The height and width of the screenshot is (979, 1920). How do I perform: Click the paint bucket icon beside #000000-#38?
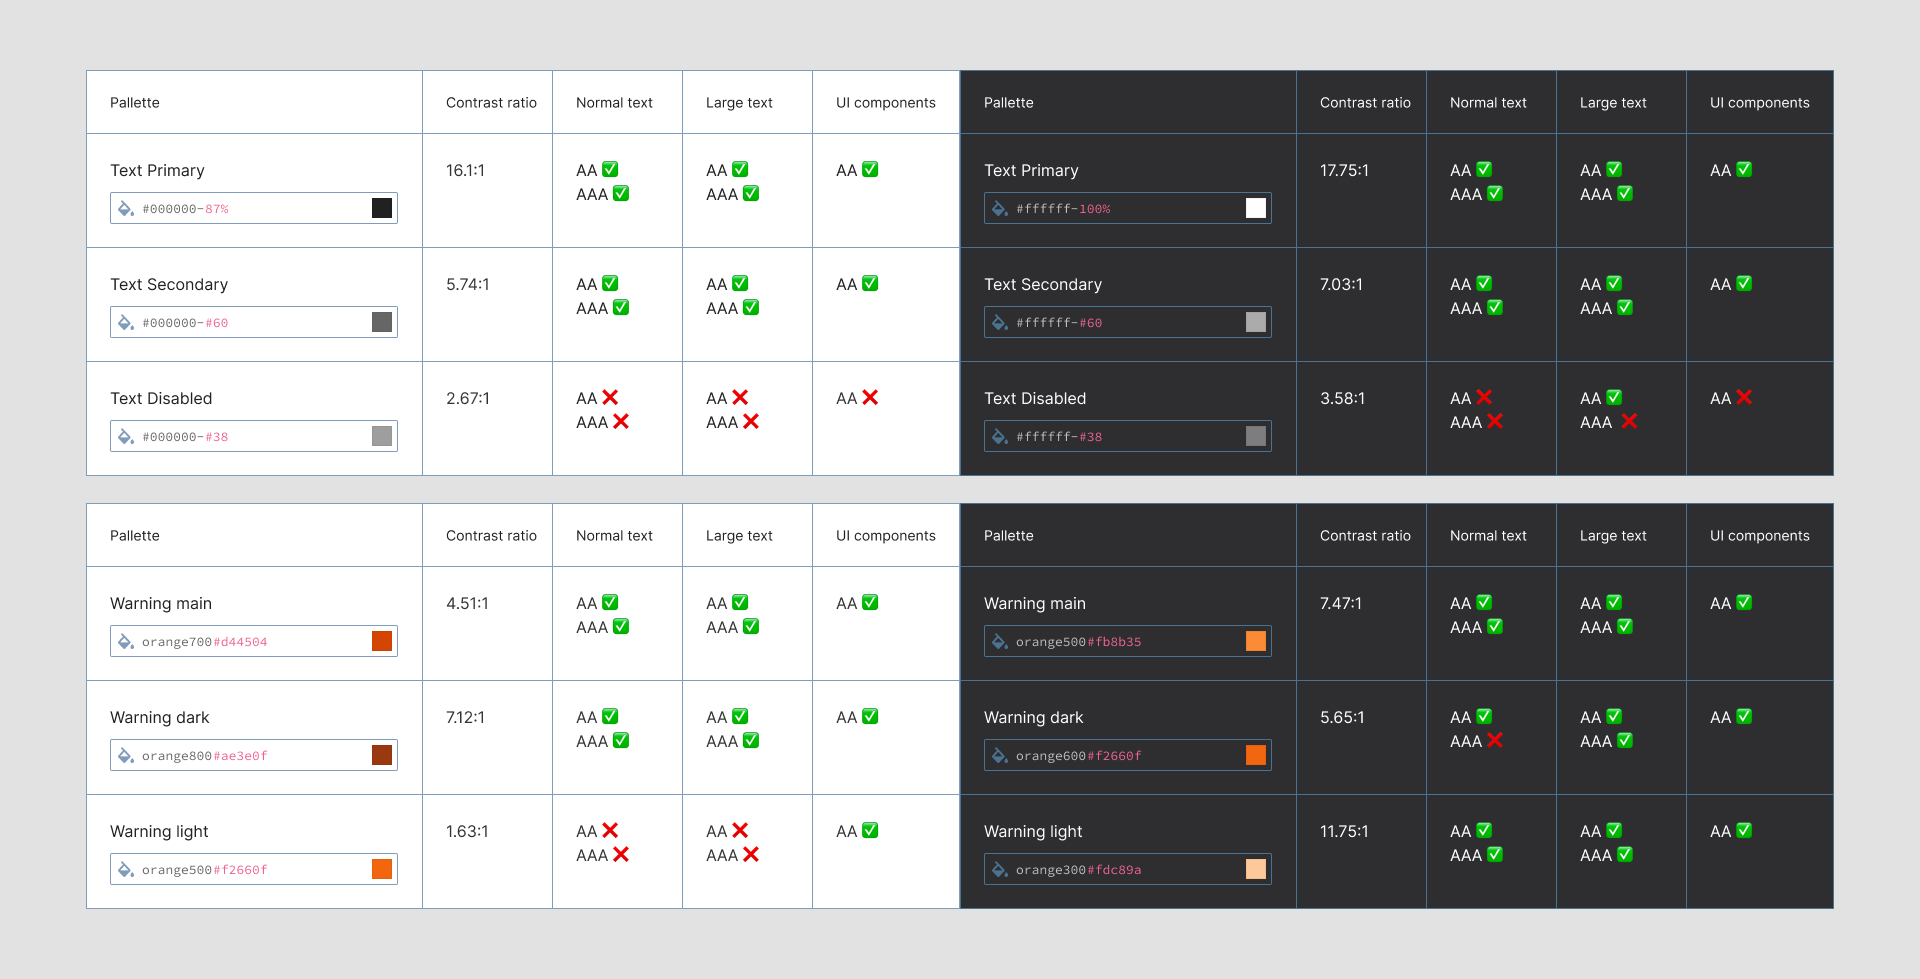(x=126, y=436)
